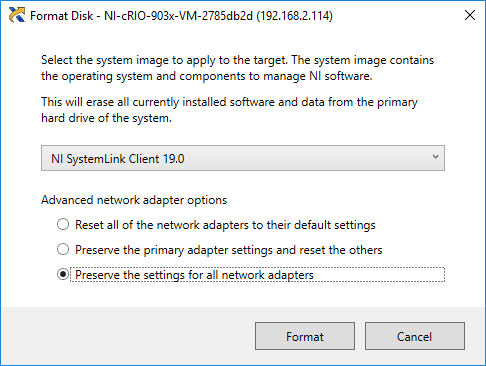Click the NI-cRIO-903x-VM target name in title
The height and width of the screenshot is (366, 486).
point(179,16)
